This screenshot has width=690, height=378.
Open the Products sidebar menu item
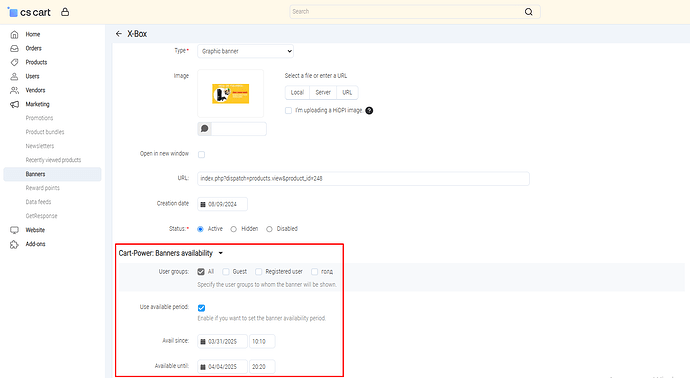(36, 62)
